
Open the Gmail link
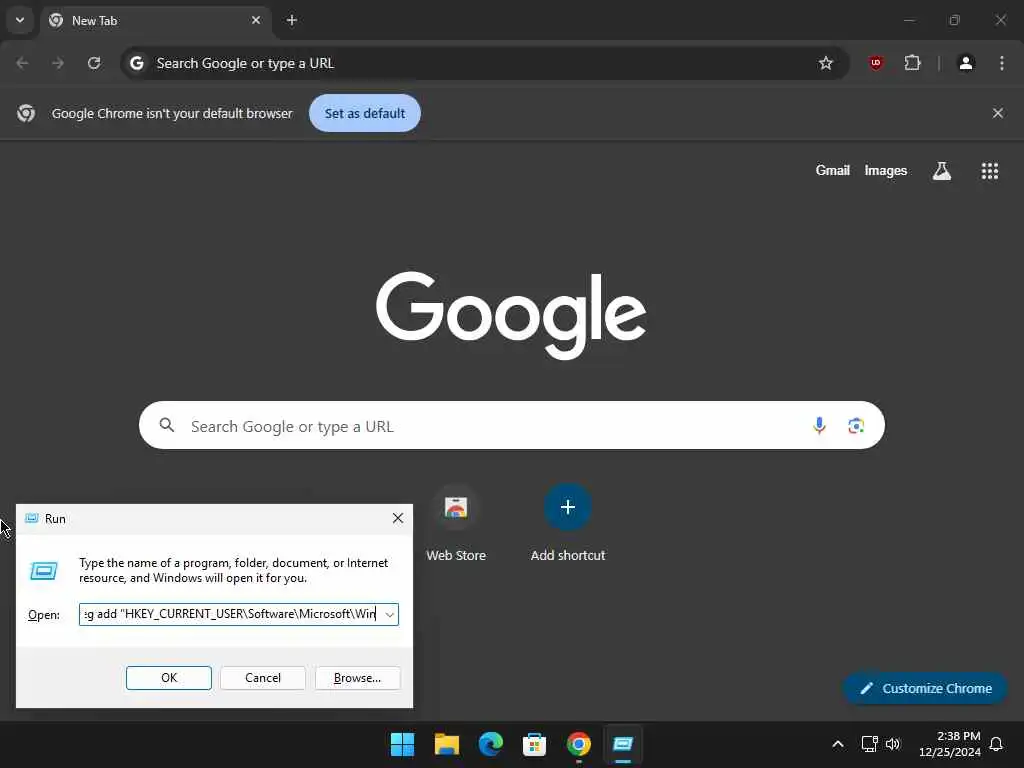832,170
